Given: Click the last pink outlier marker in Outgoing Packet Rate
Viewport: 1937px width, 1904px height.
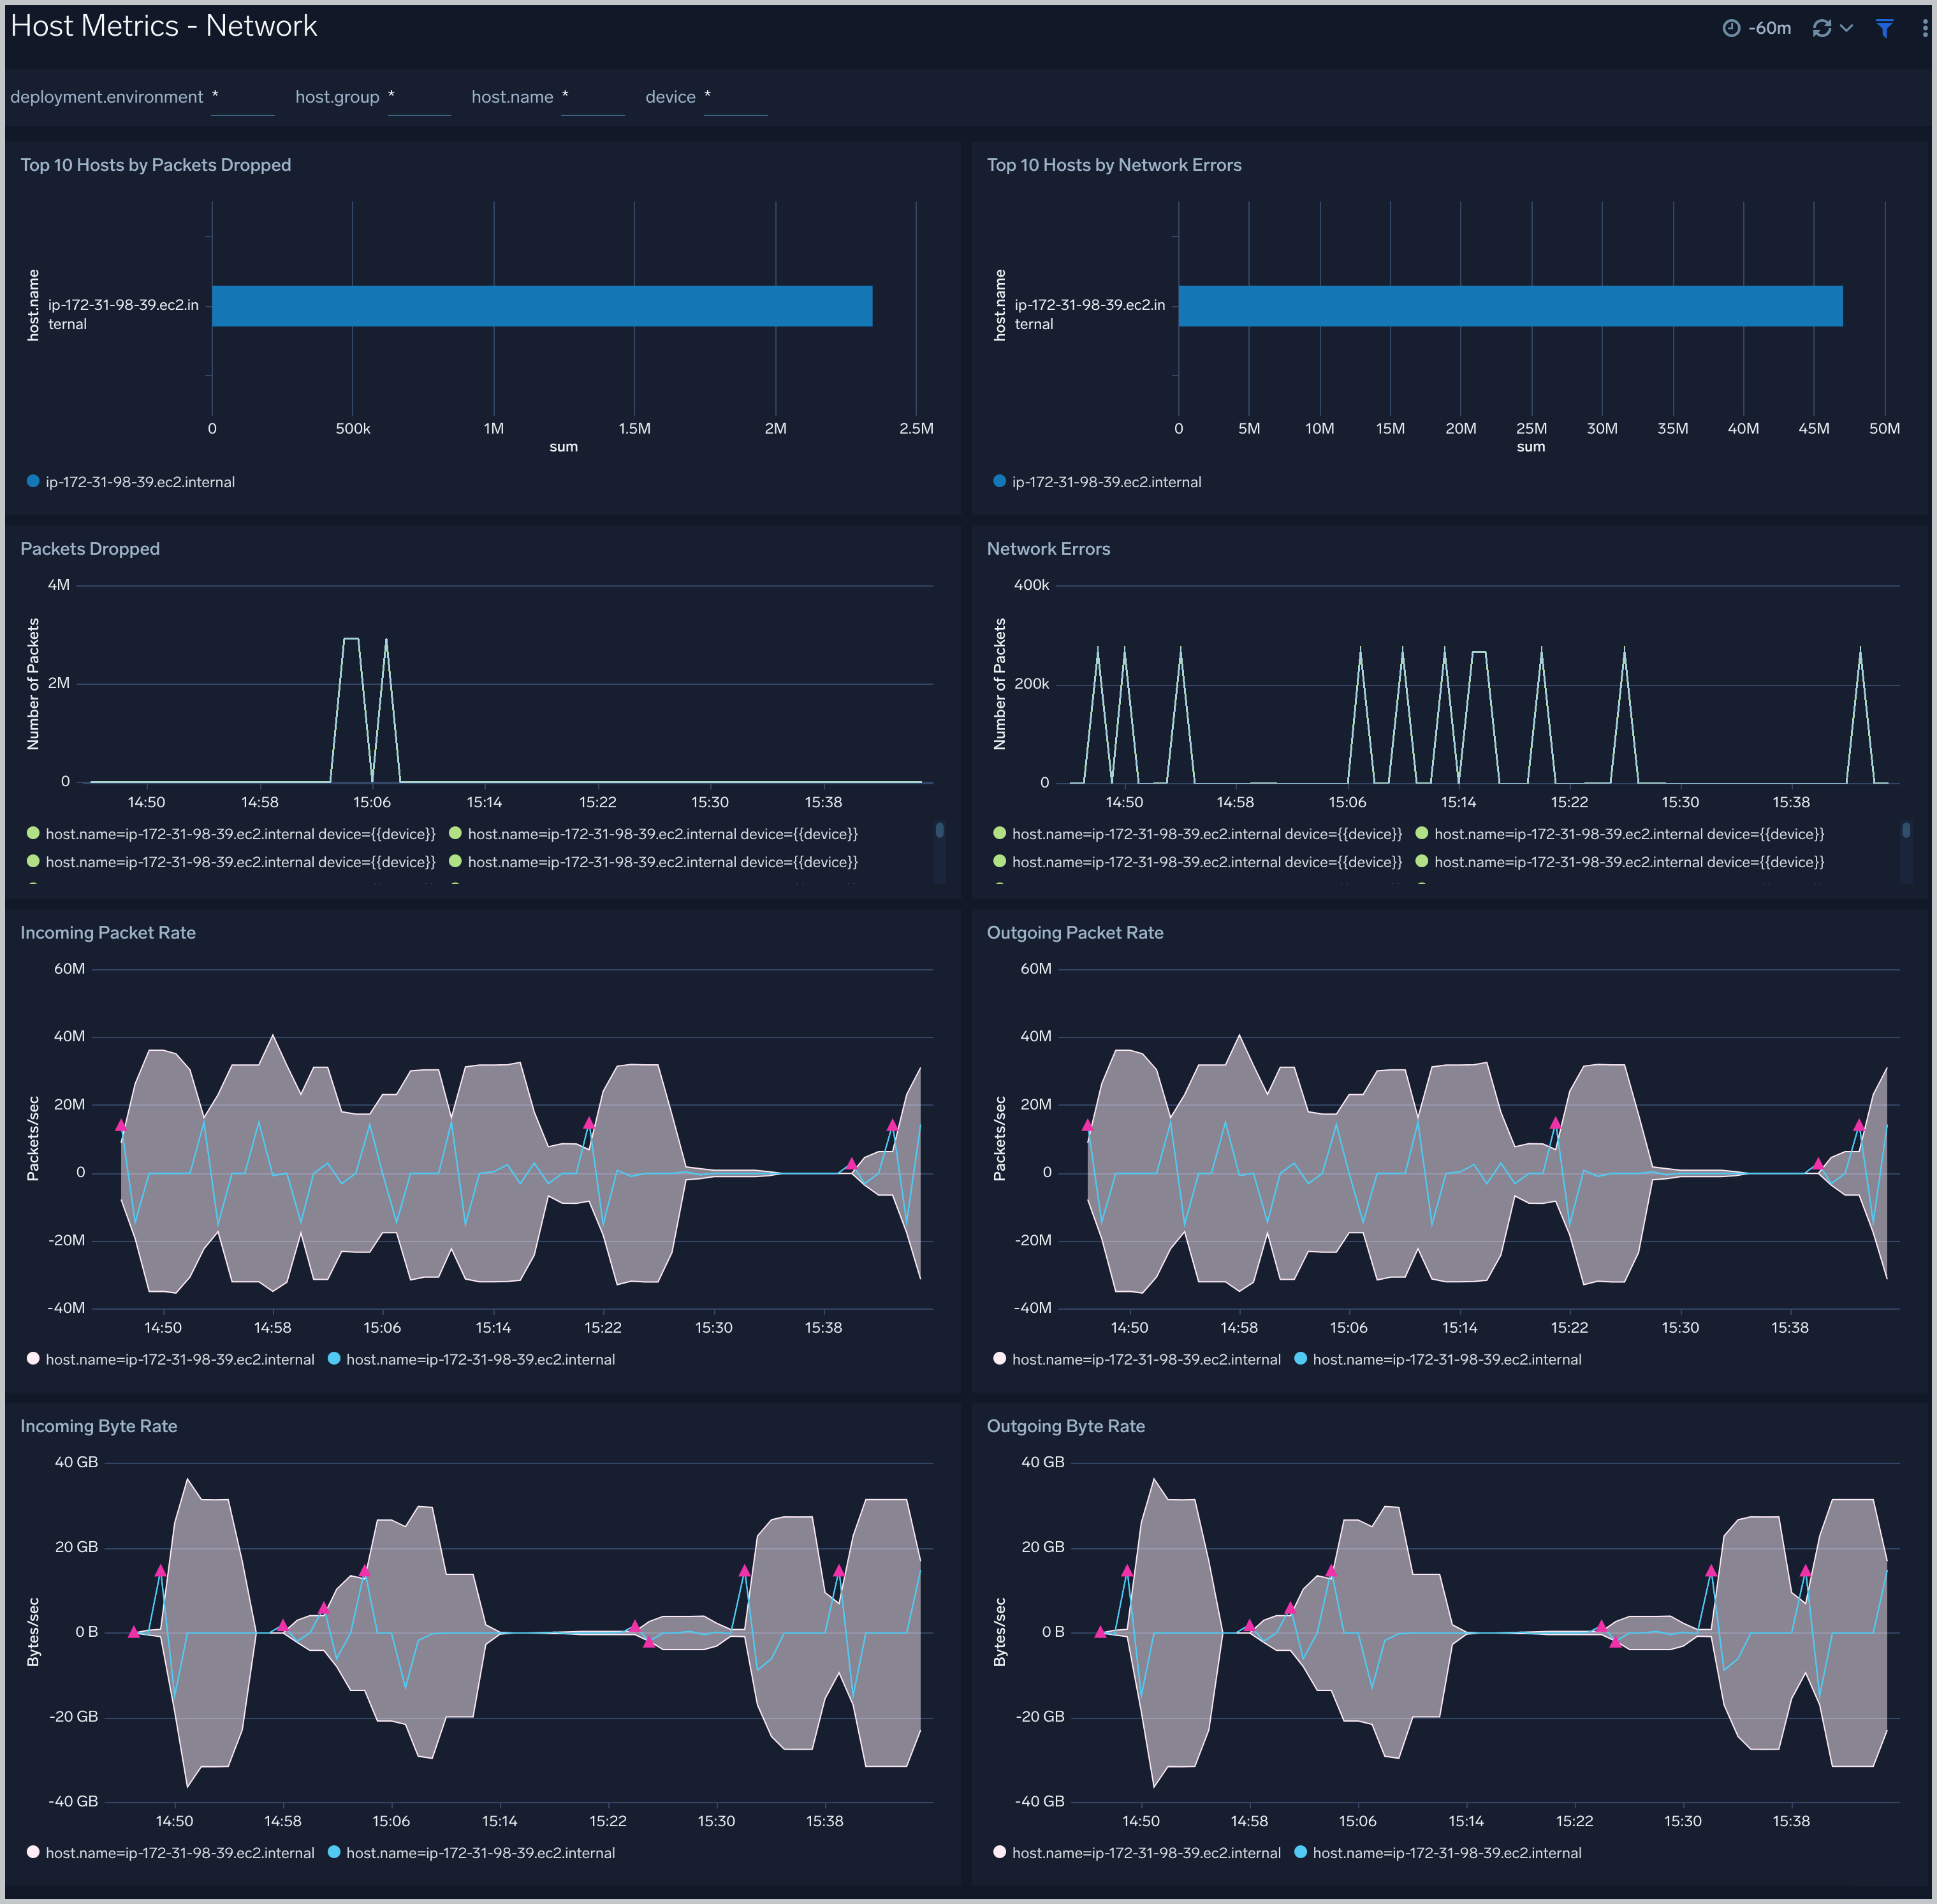Looking at the screenshot, I should [x=1859, y=1126].
